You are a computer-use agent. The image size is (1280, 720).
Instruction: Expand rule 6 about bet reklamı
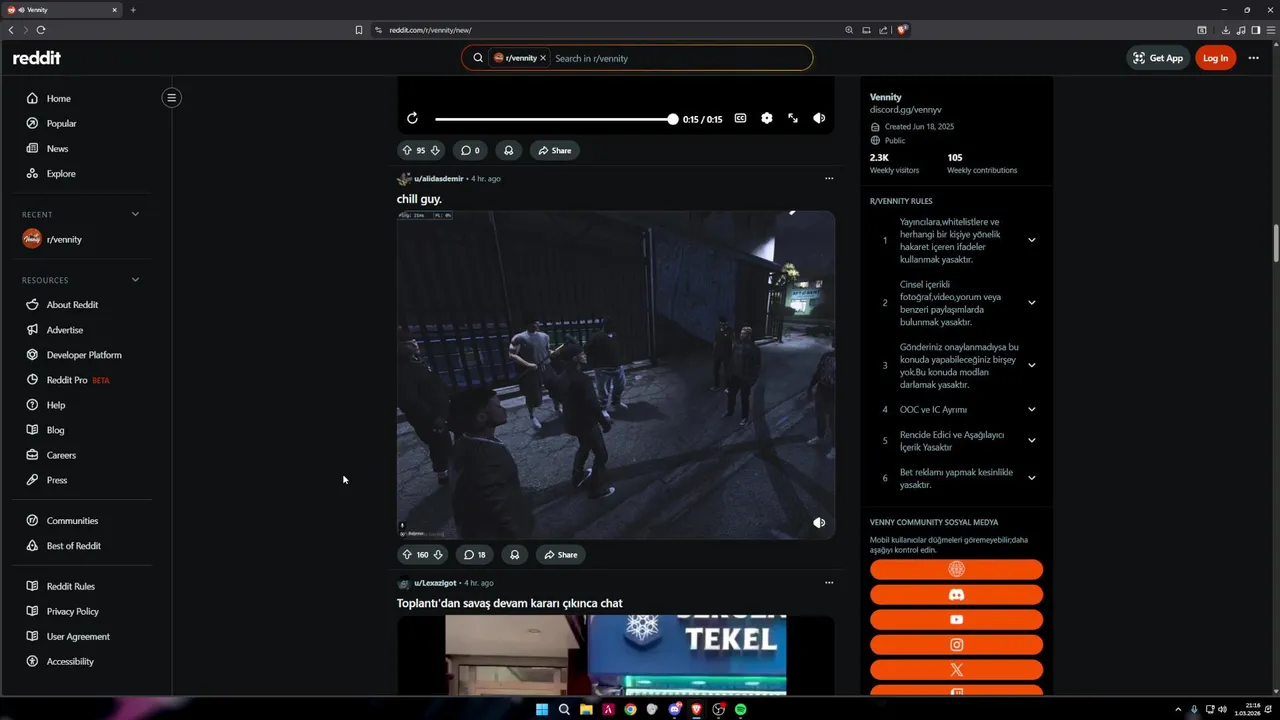click(1031, 478)
